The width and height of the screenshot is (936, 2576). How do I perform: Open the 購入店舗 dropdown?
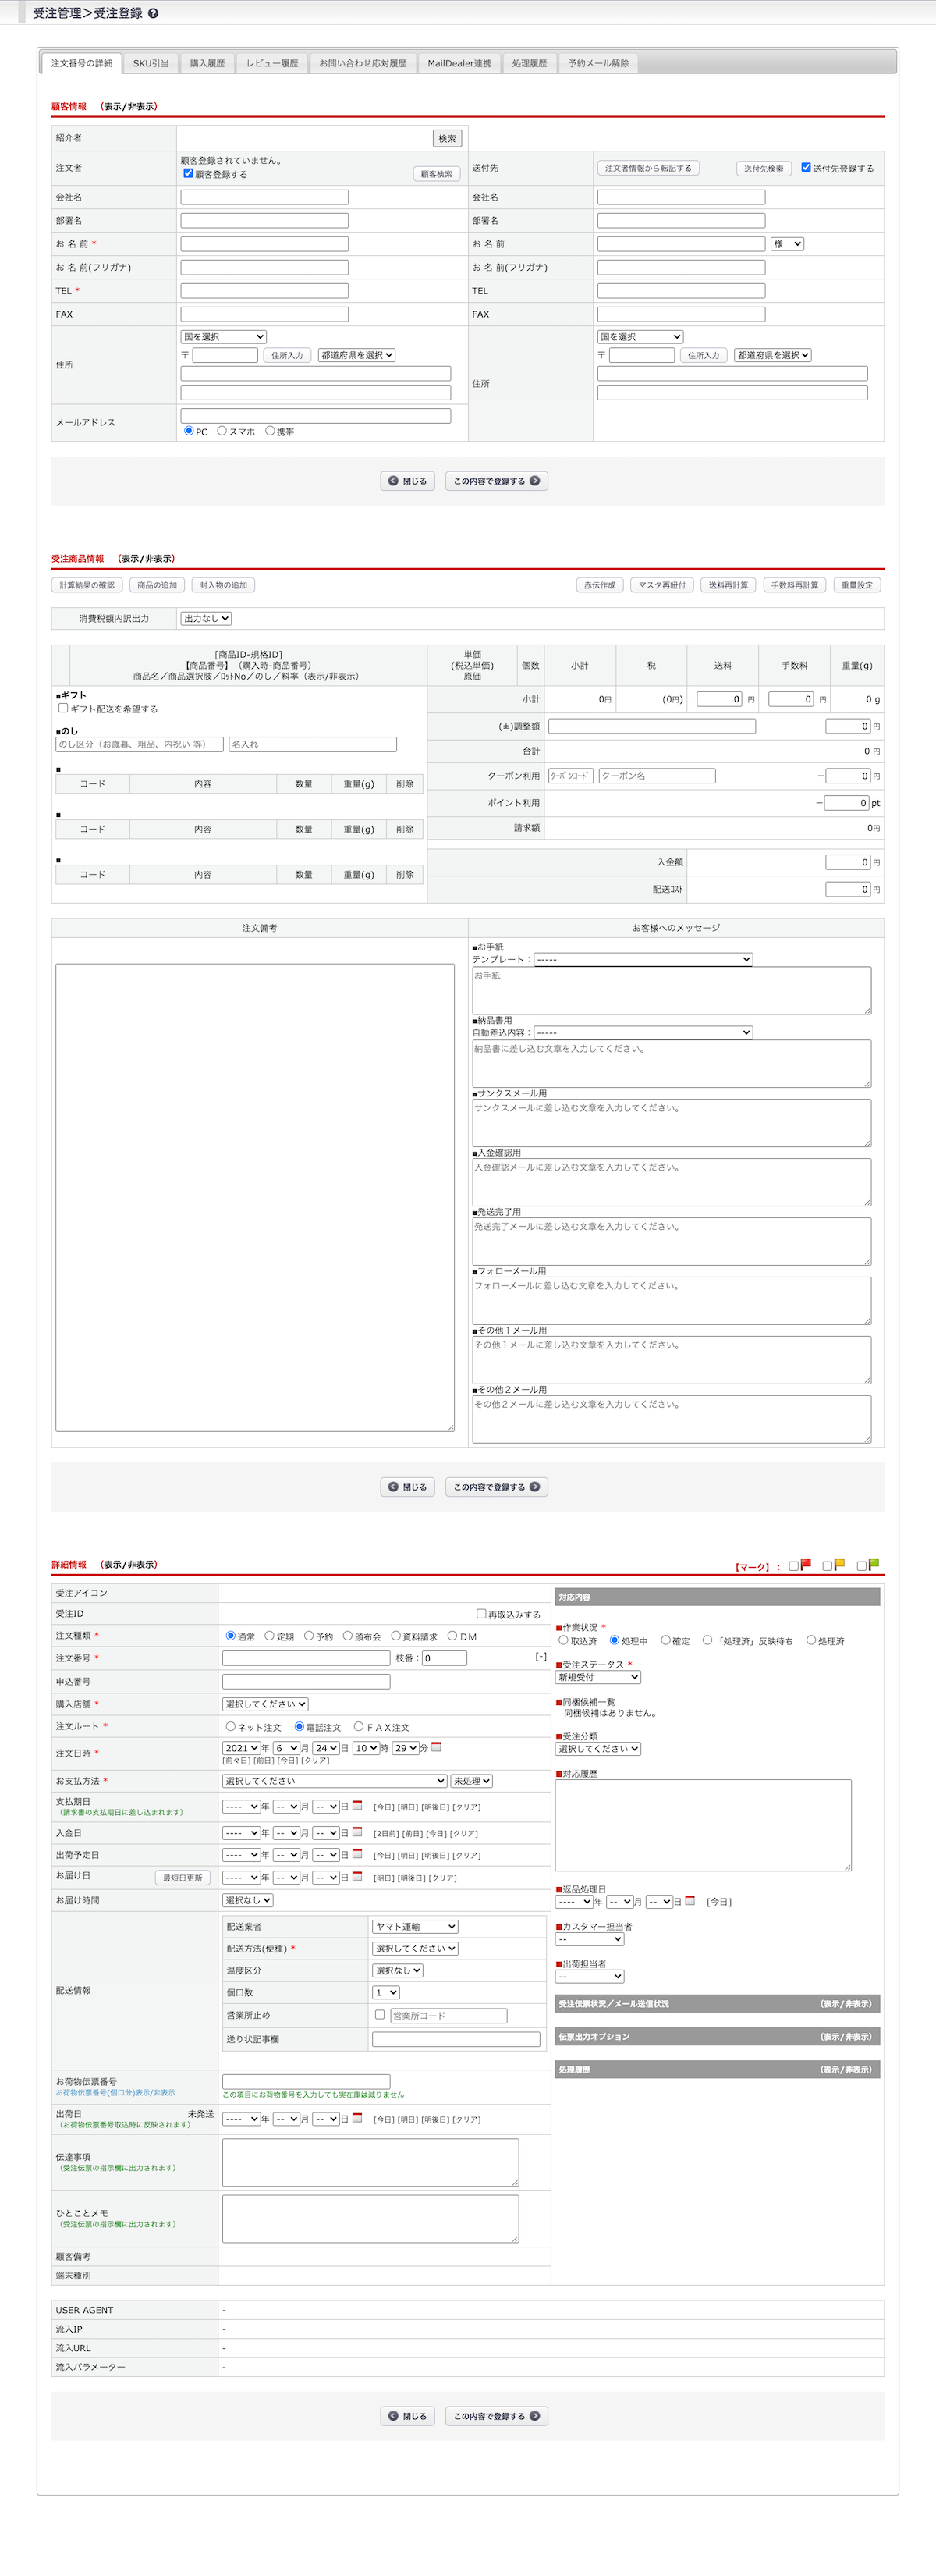click(265, 1704)
